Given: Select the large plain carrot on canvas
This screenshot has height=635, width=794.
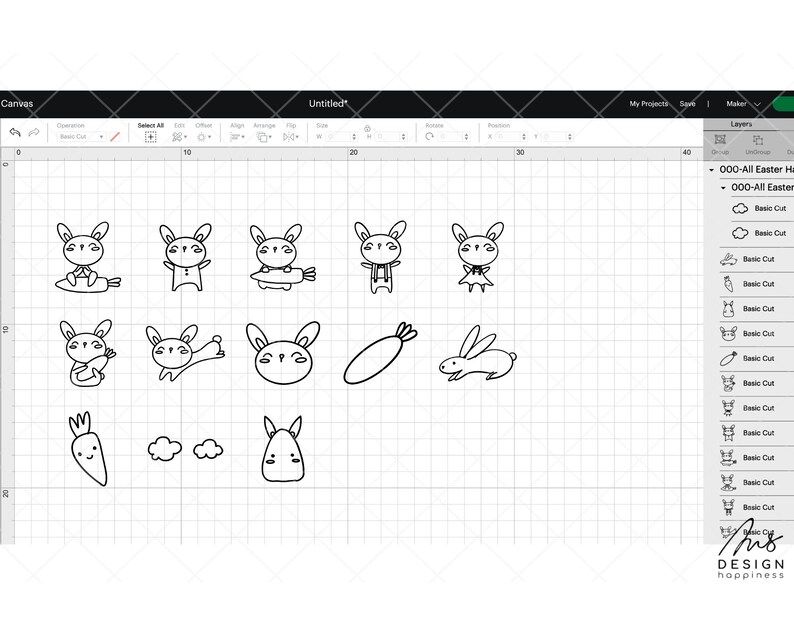Looking at the screenshot, I should click(380, 353).
